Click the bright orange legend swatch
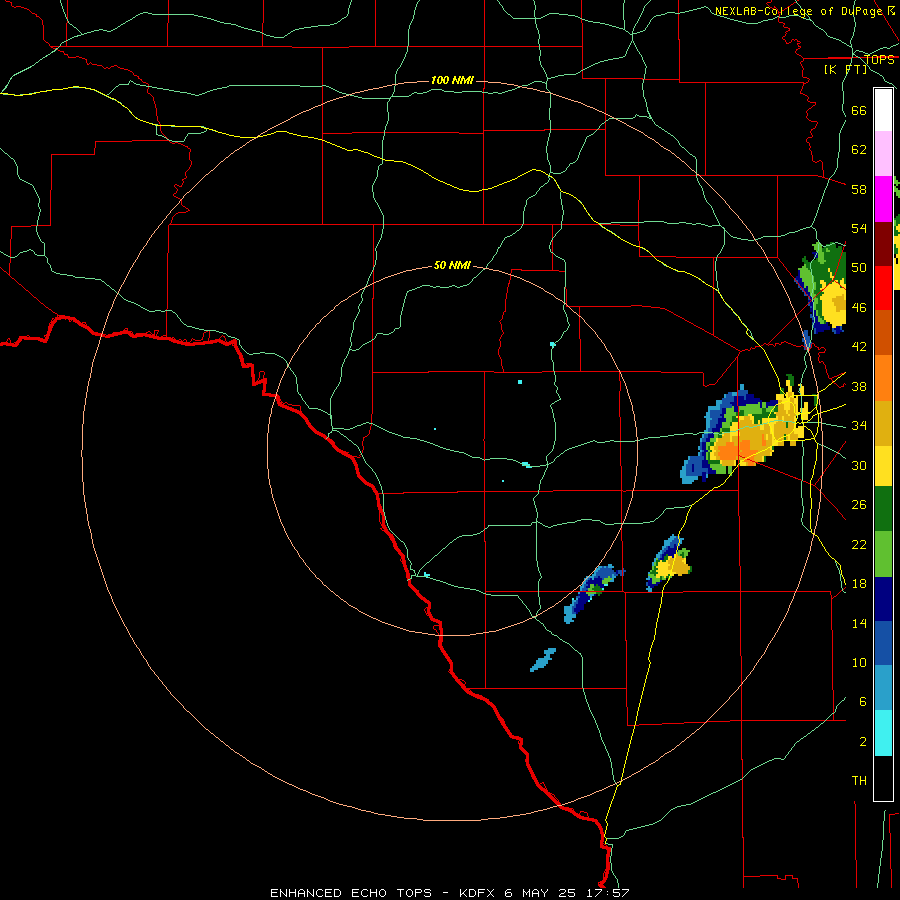Image resolution: width=900 pixels, height=900 pixels. (883, 377)
